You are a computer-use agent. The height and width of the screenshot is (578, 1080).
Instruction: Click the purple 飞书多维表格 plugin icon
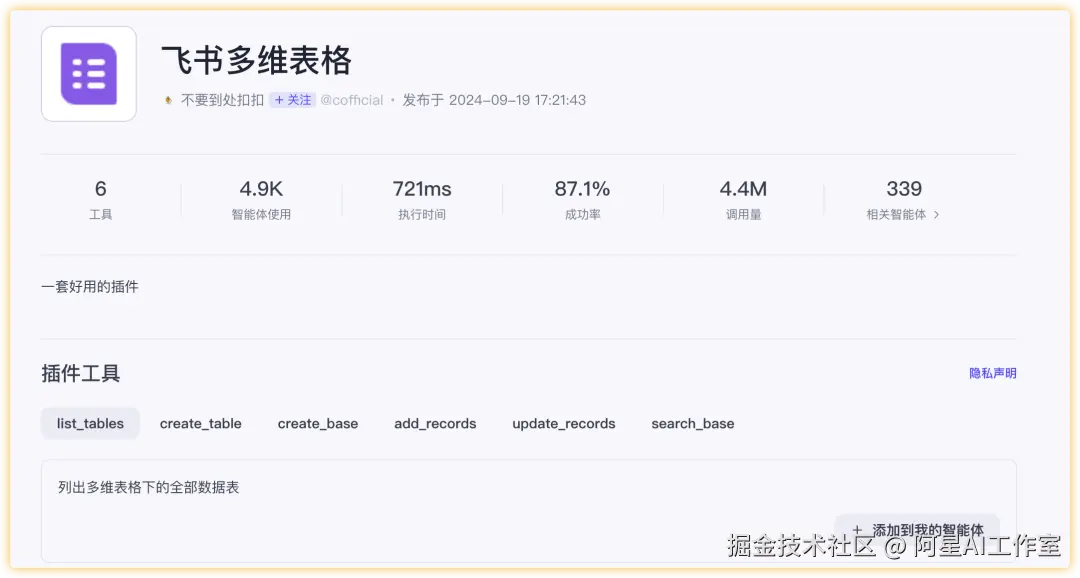tap(89, 74)
